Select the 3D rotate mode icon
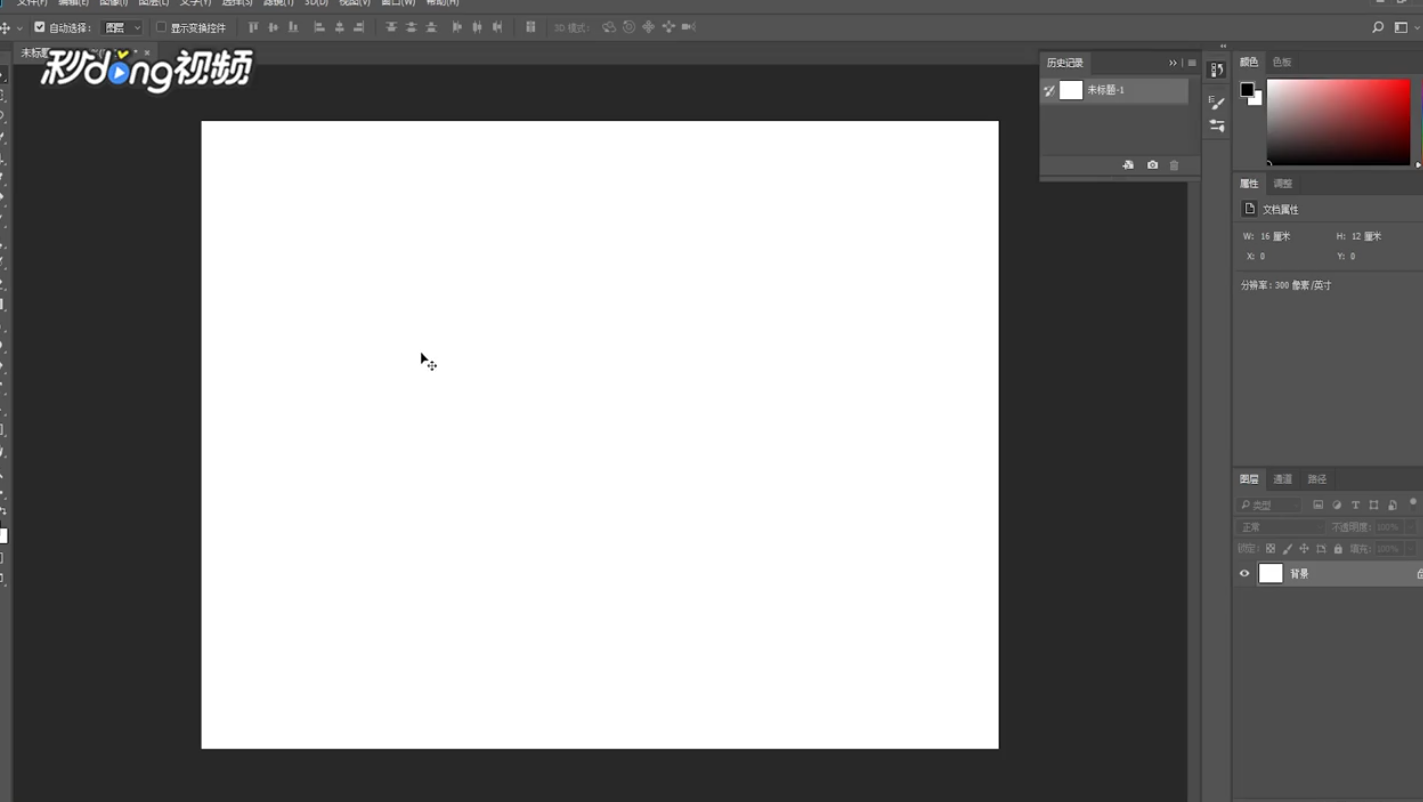 pyautogui.click(x=608, y=27)
